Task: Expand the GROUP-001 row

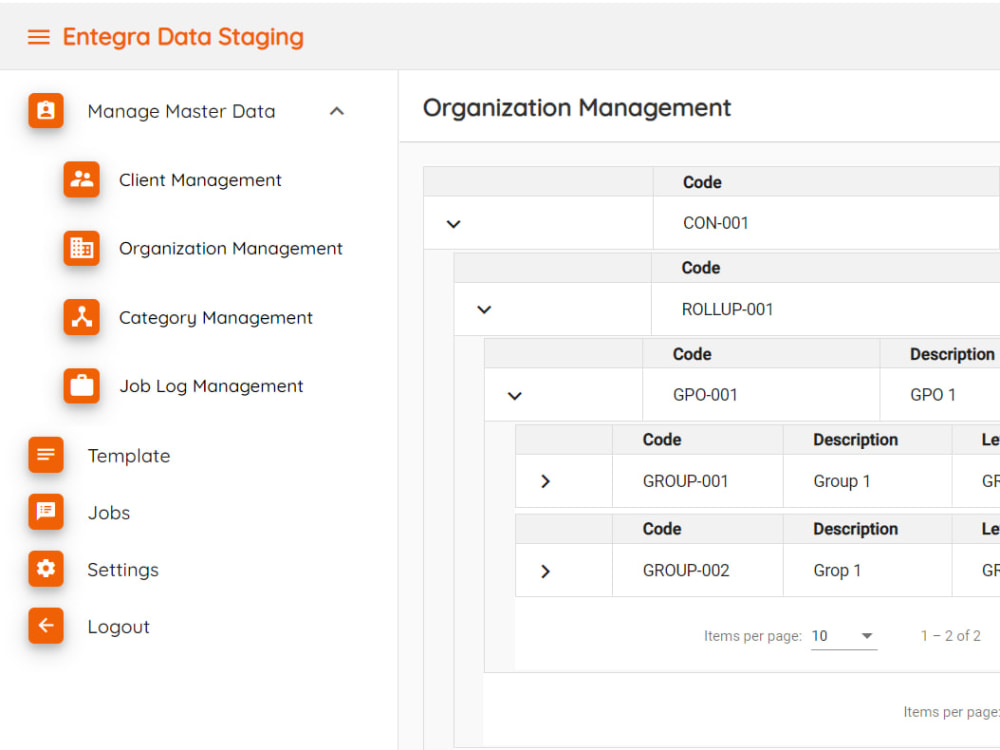Action: click(545, 482)
